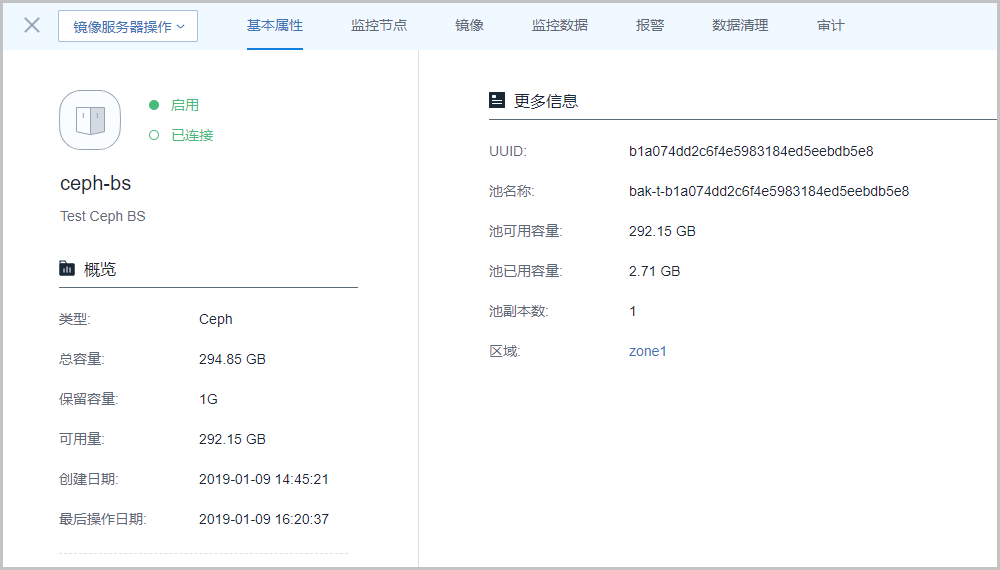
Task: Open the 监控节点 tab
Action: [x=379, y=25]
